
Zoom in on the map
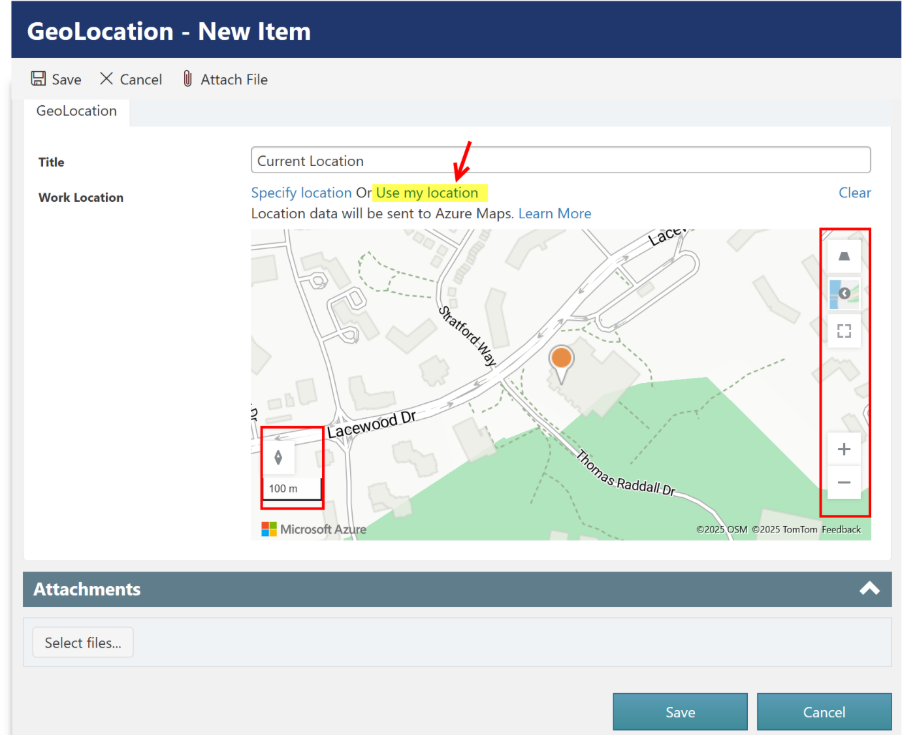[844, 449]
